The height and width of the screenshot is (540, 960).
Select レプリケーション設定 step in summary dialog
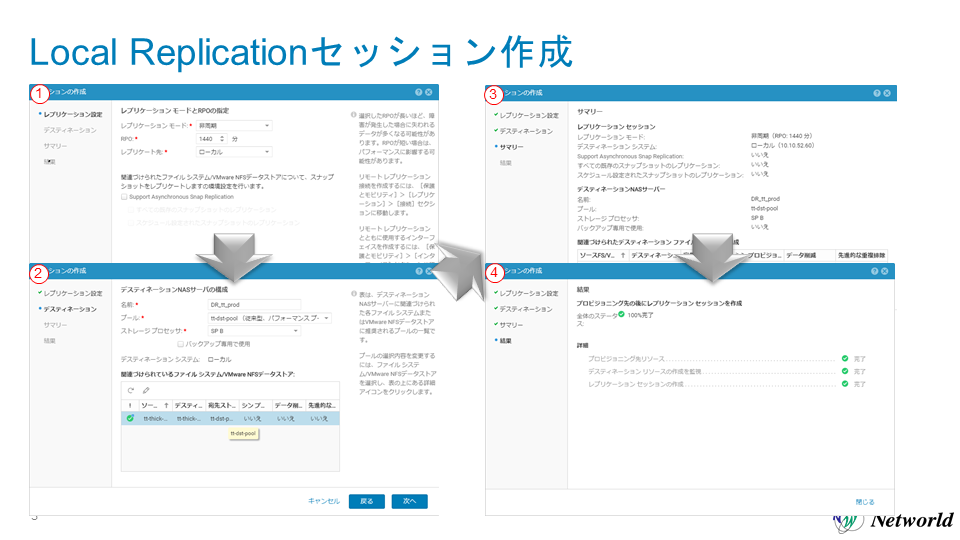tap(529, 115)
